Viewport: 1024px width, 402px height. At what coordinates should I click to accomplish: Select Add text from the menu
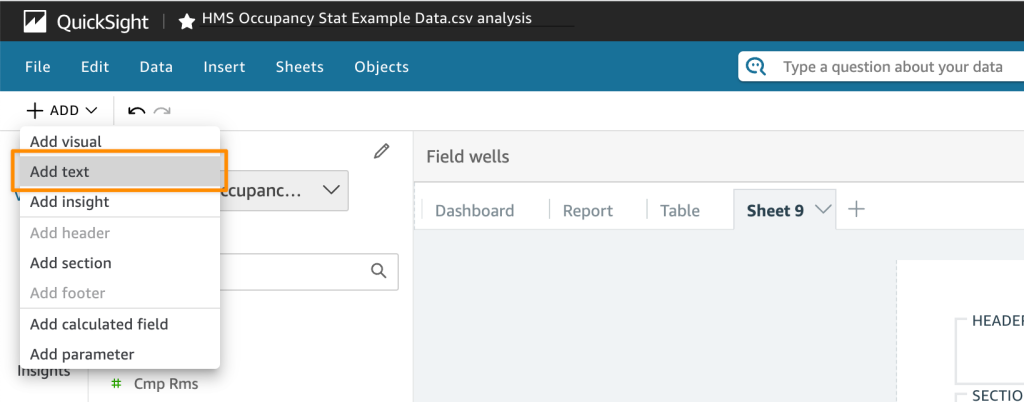[x=60, y=172]
